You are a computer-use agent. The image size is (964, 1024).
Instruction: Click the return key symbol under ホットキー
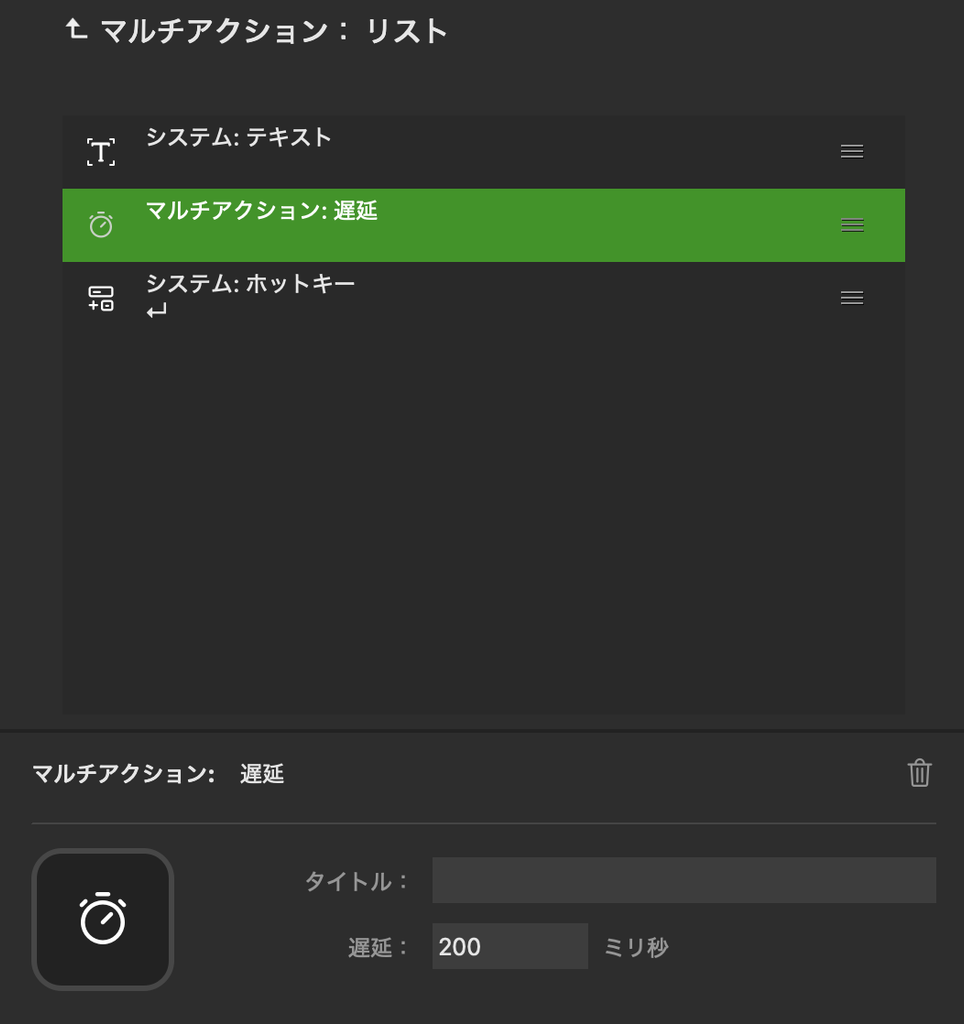pyautogui.click(x=157, y=311)
